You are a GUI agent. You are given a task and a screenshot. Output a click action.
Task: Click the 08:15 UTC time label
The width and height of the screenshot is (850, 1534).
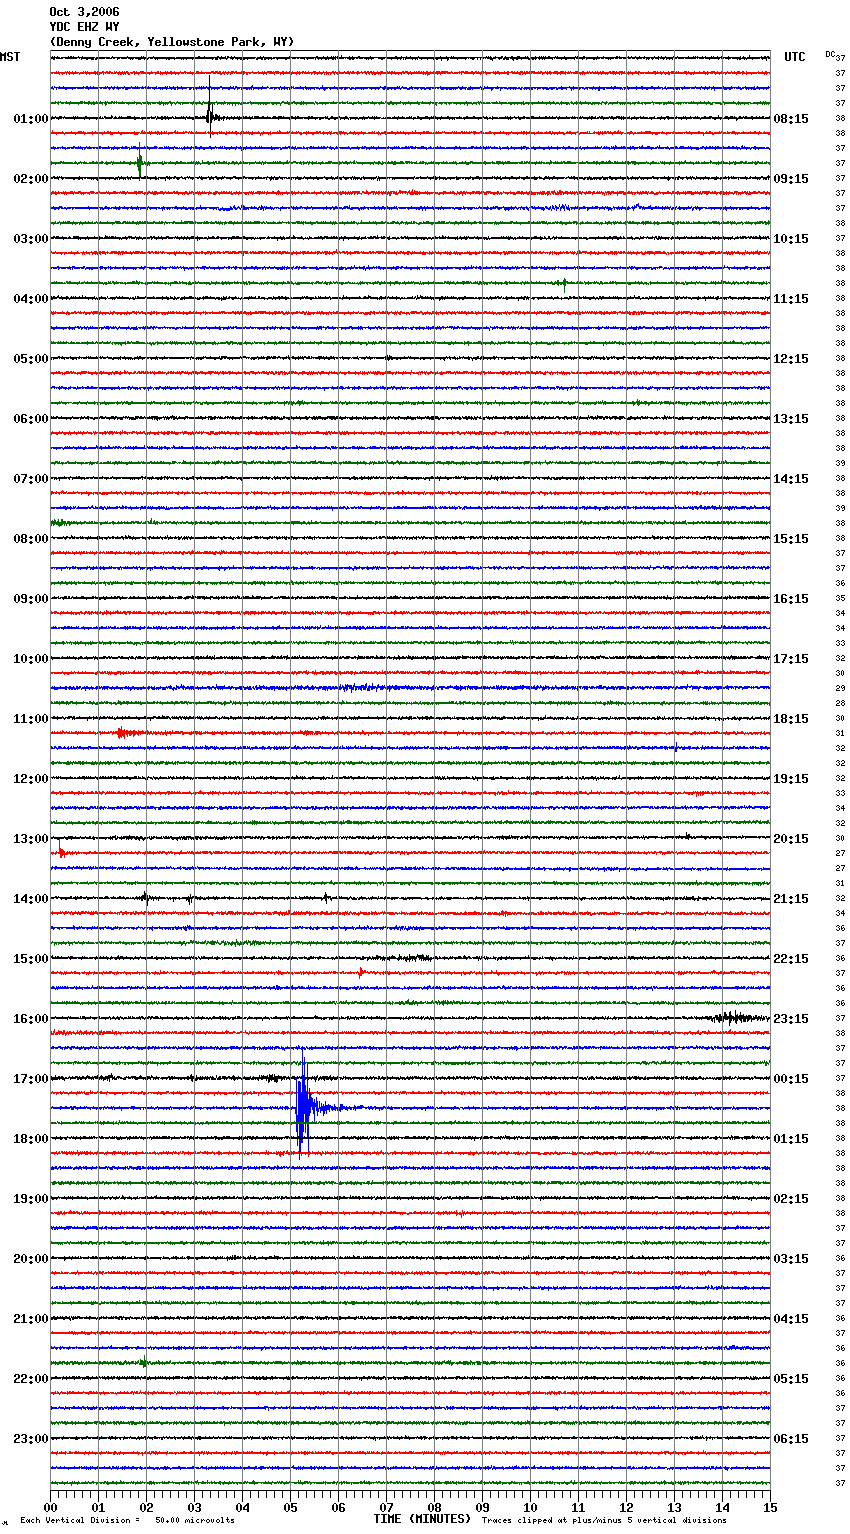click(791, 119)
